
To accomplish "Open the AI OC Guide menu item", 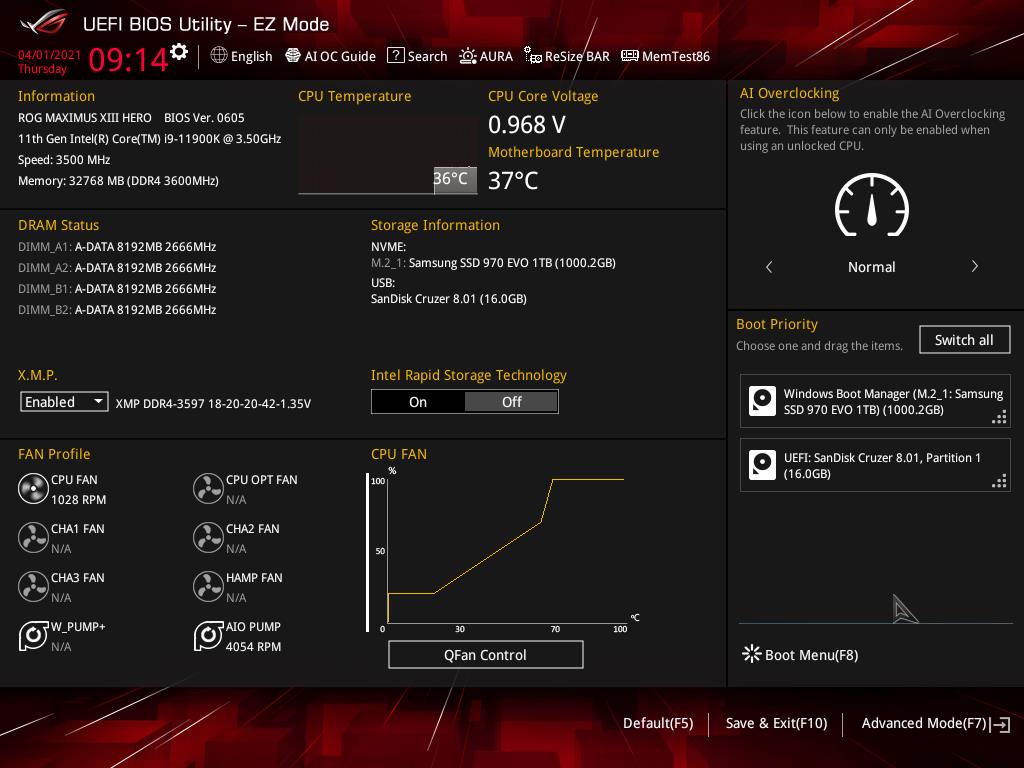I will (330, 56).
